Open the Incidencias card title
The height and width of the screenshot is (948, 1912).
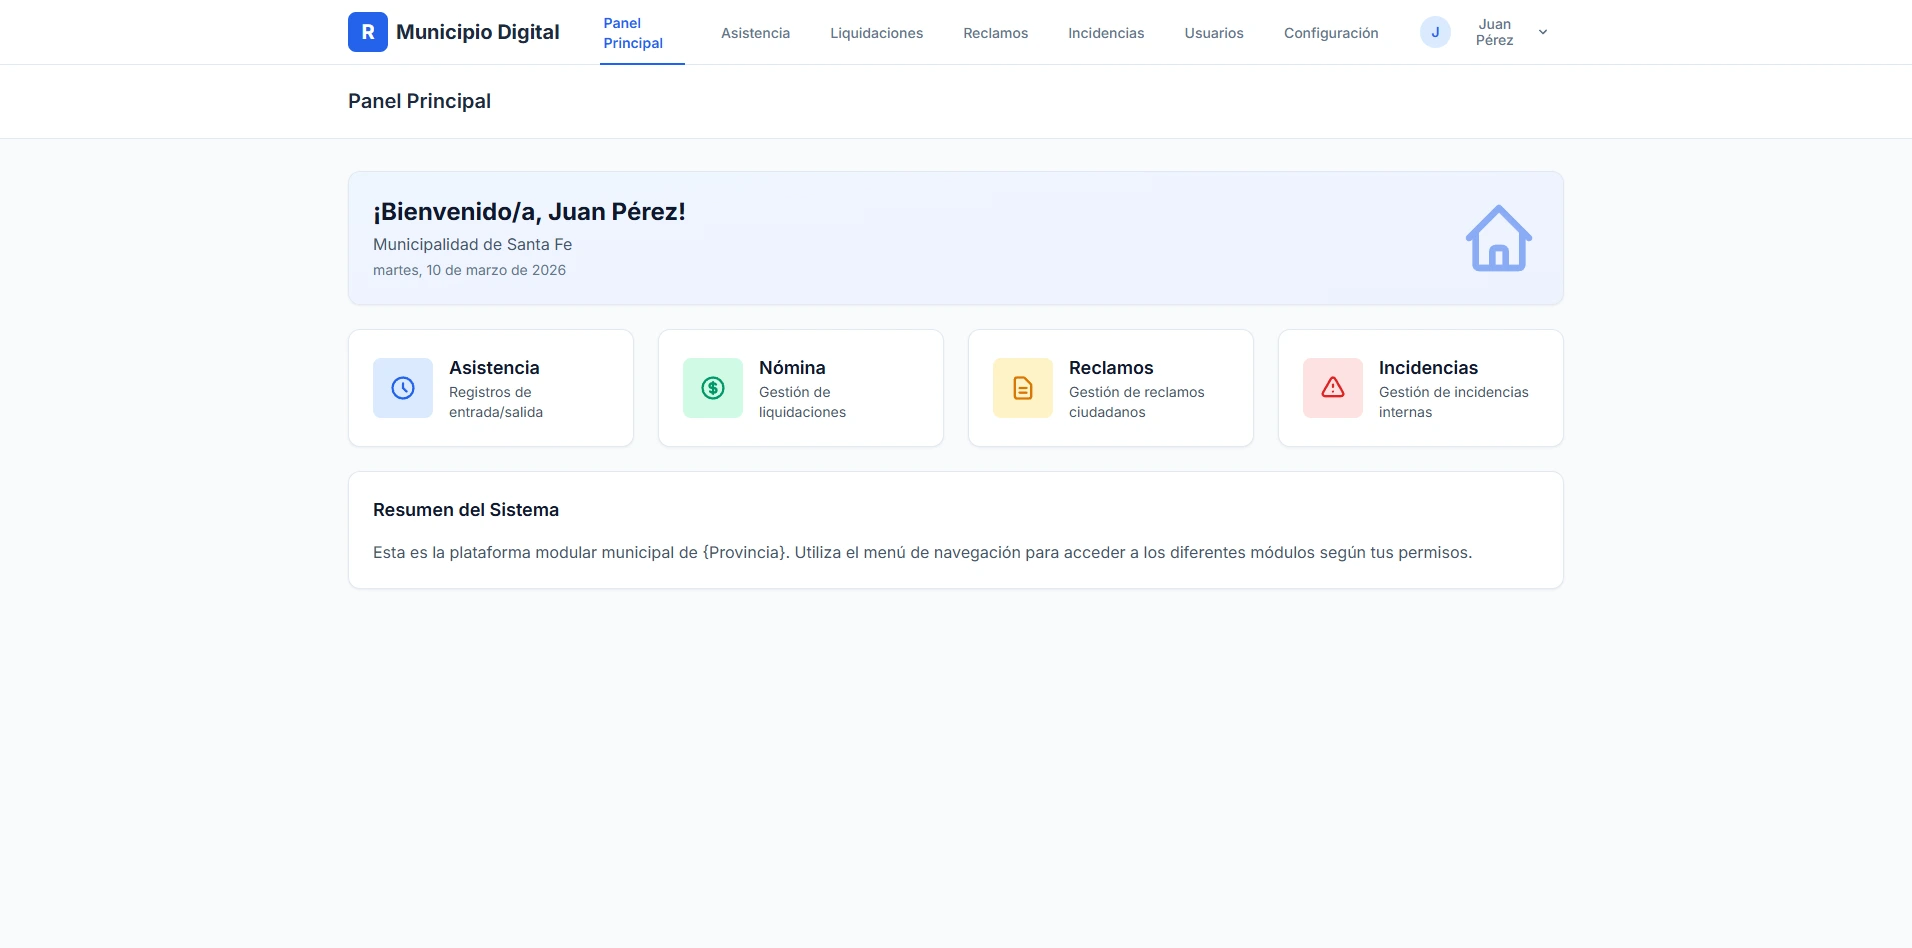(x=1428, y=368)
